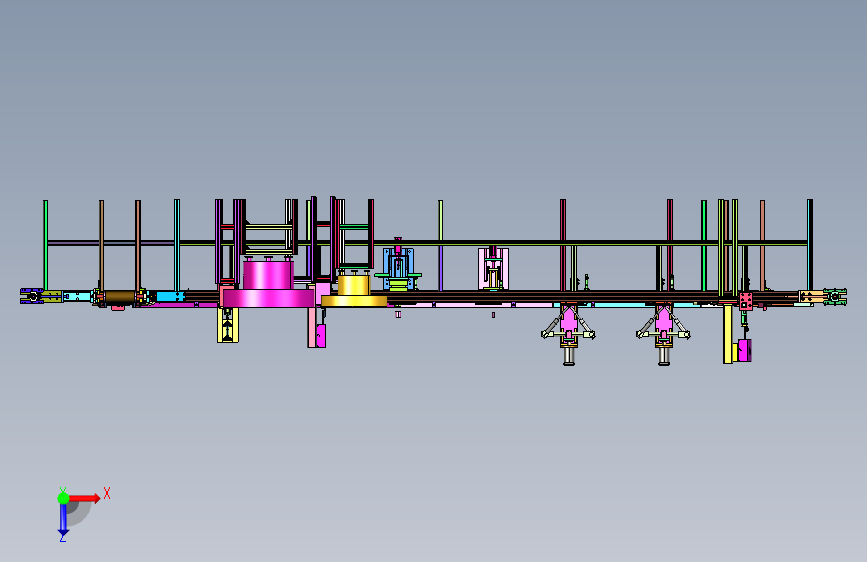867x562 pixels.
Task: Click the blue Z axis of the orientation triad
Action: (x=63, y=521)
